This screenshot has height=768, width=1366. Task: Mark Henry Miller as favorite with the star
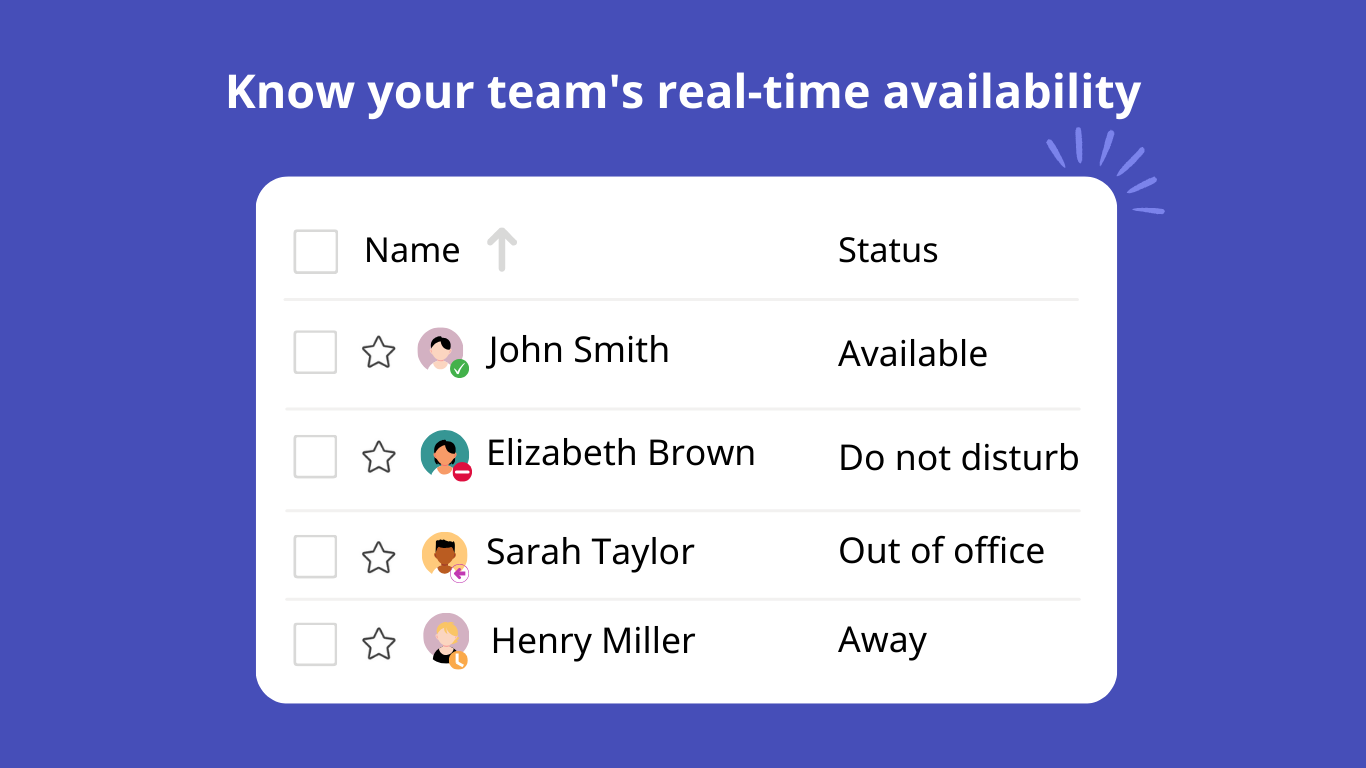tap(379, 645)
